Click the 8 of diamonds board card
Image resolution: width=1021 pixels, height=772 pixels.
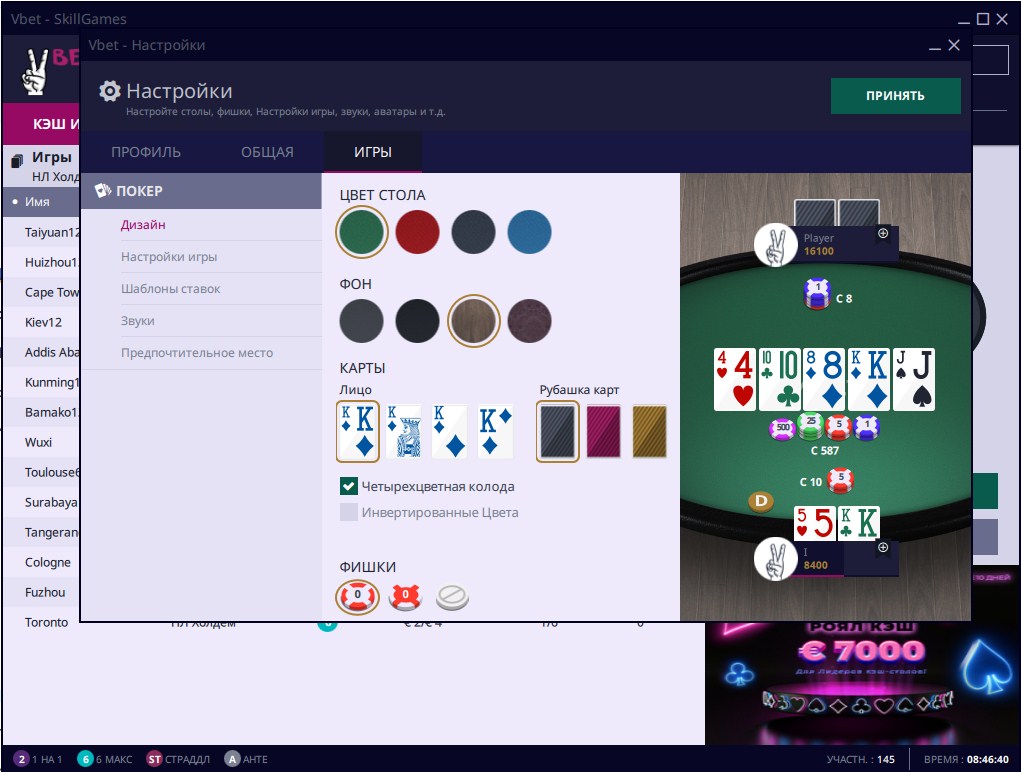pyautogui.click(x=824, y=379)
